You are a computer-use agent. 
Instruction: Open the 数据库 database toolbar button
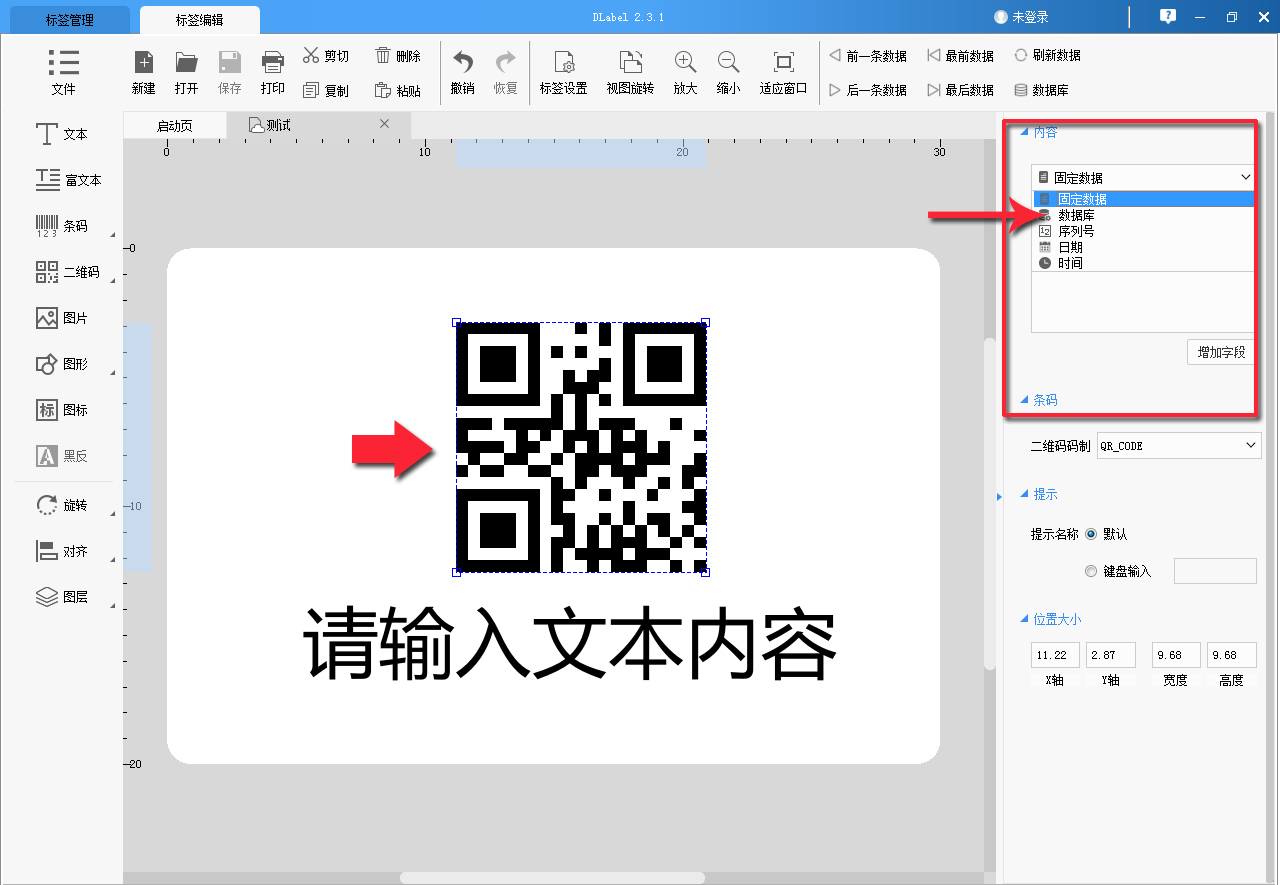(x=1041, y=90)
